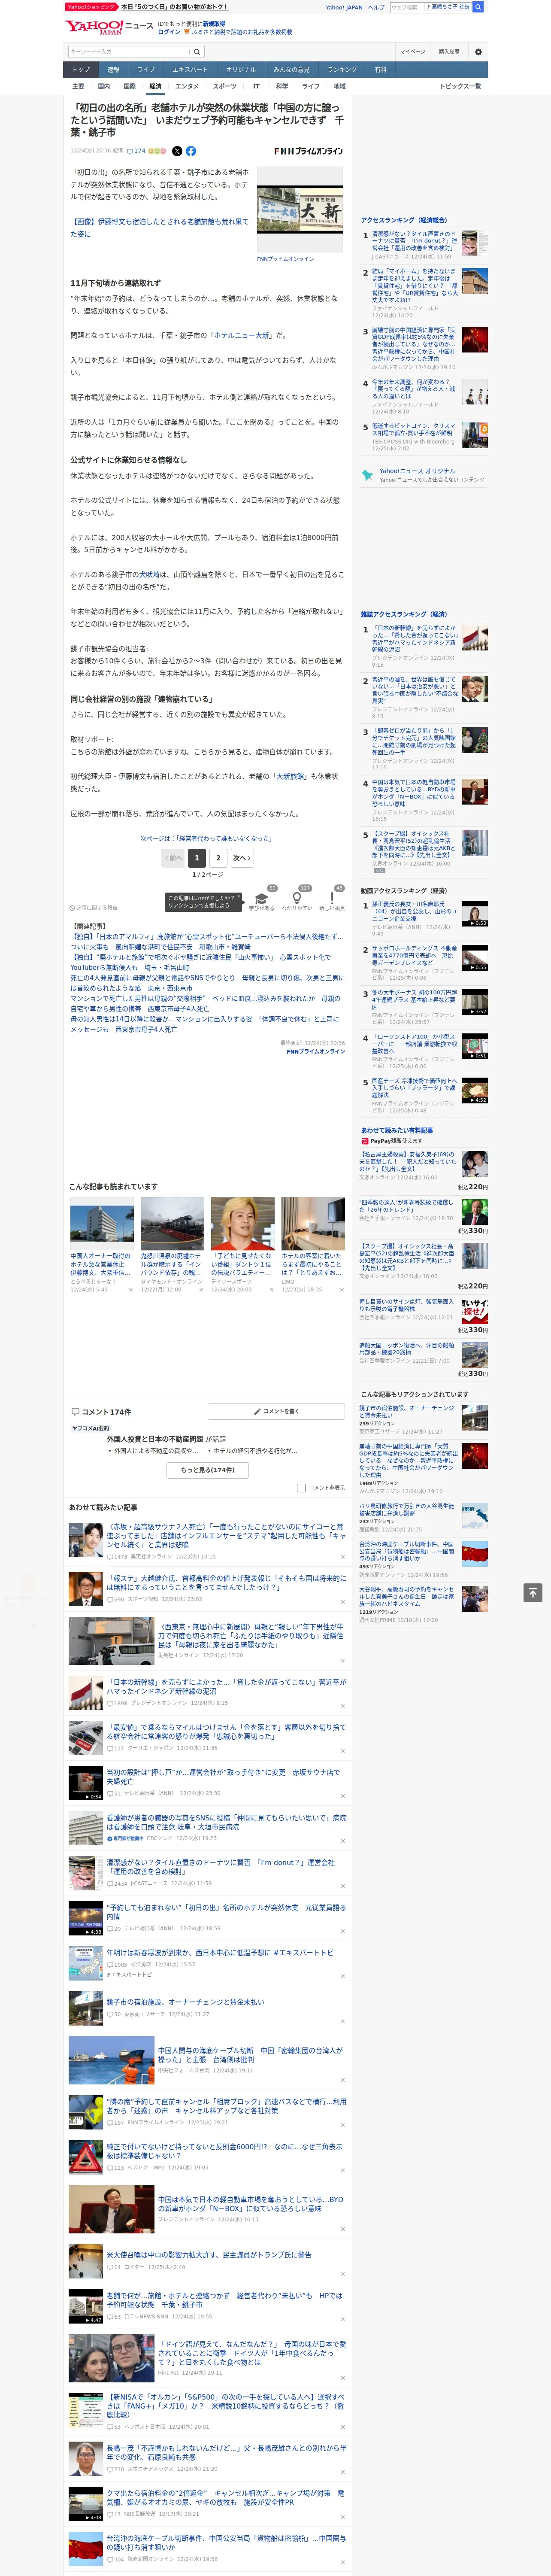Open the 科学 category
This screenshot has width=551, height=2576.
tap(282, 86)
